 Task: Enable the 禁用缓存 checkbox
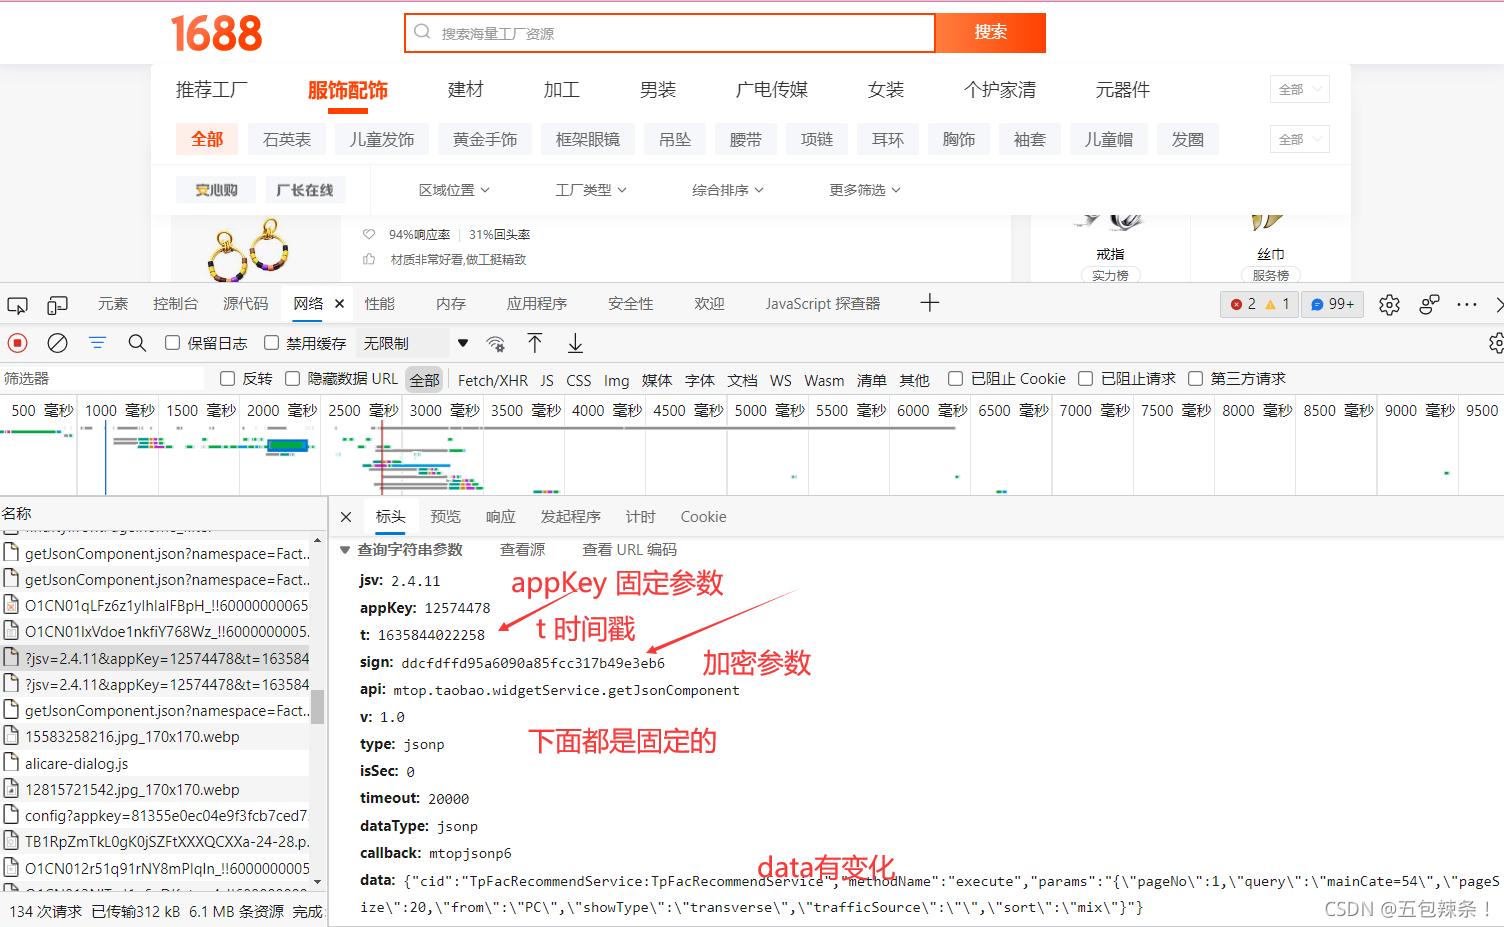[x=271, y=342]
